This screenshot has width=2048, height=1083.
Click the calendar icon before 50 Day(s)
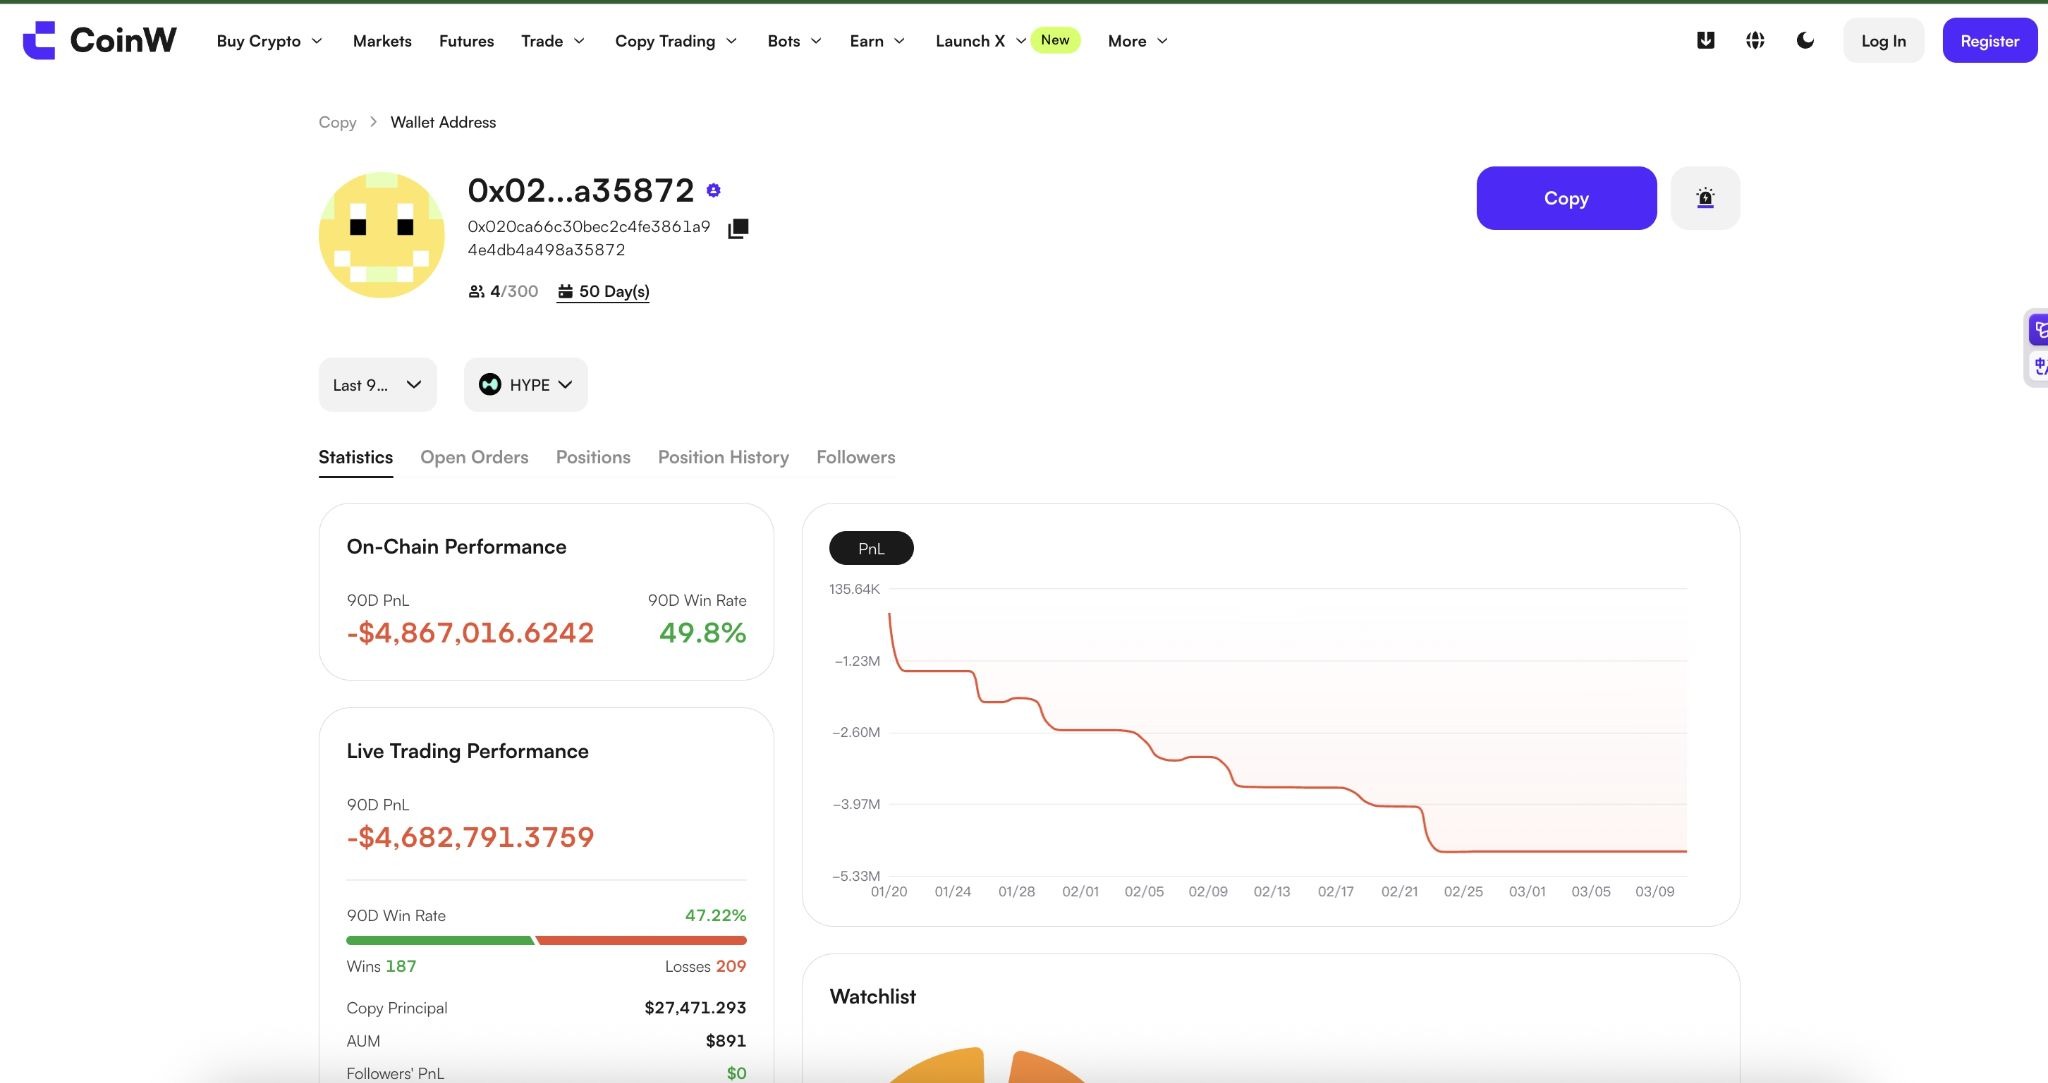coord(565,291)
